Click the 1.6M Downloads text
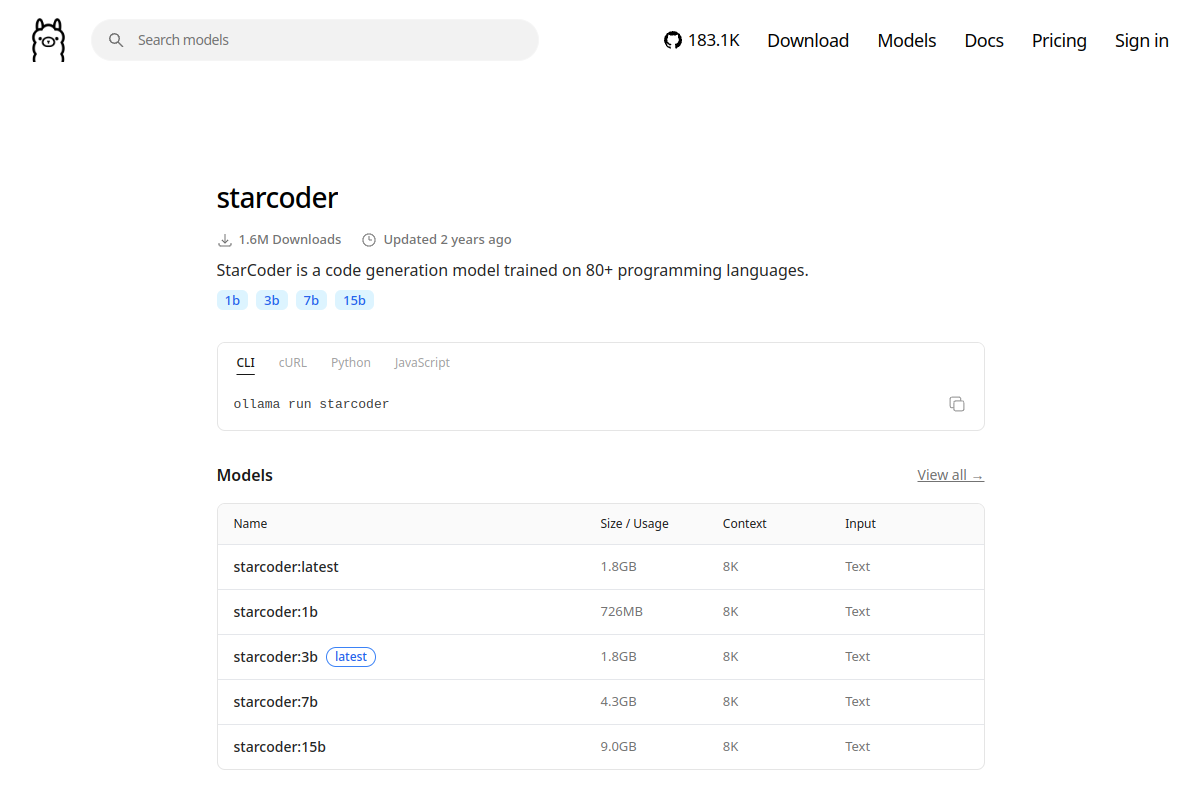This screenshot has width=1200, height=800. click(x=290, y=240)
